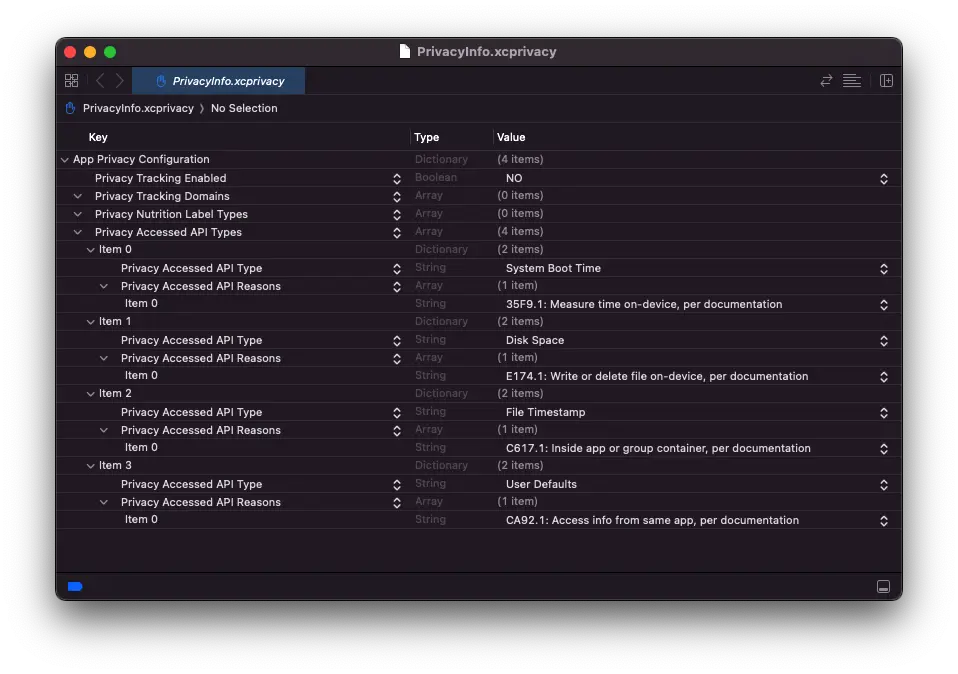Click the green zoom window button
The width and height of the screenshot is (958, 674).
tap(110, 52)
